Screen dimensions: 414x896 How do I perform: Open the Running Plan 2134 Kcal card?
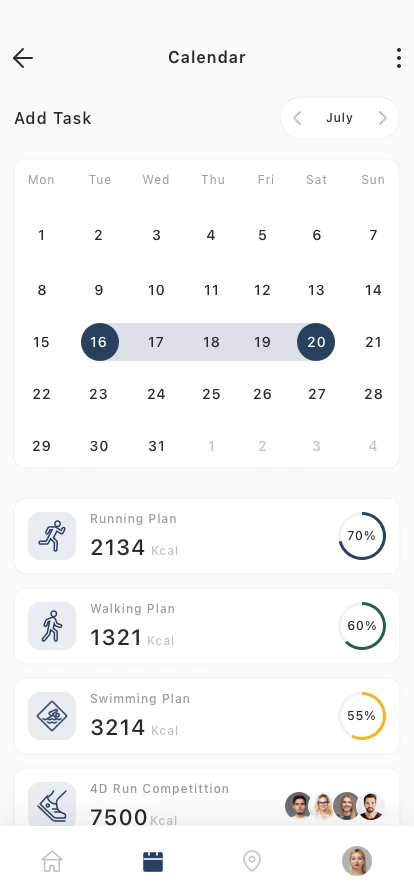coord(207,536)
